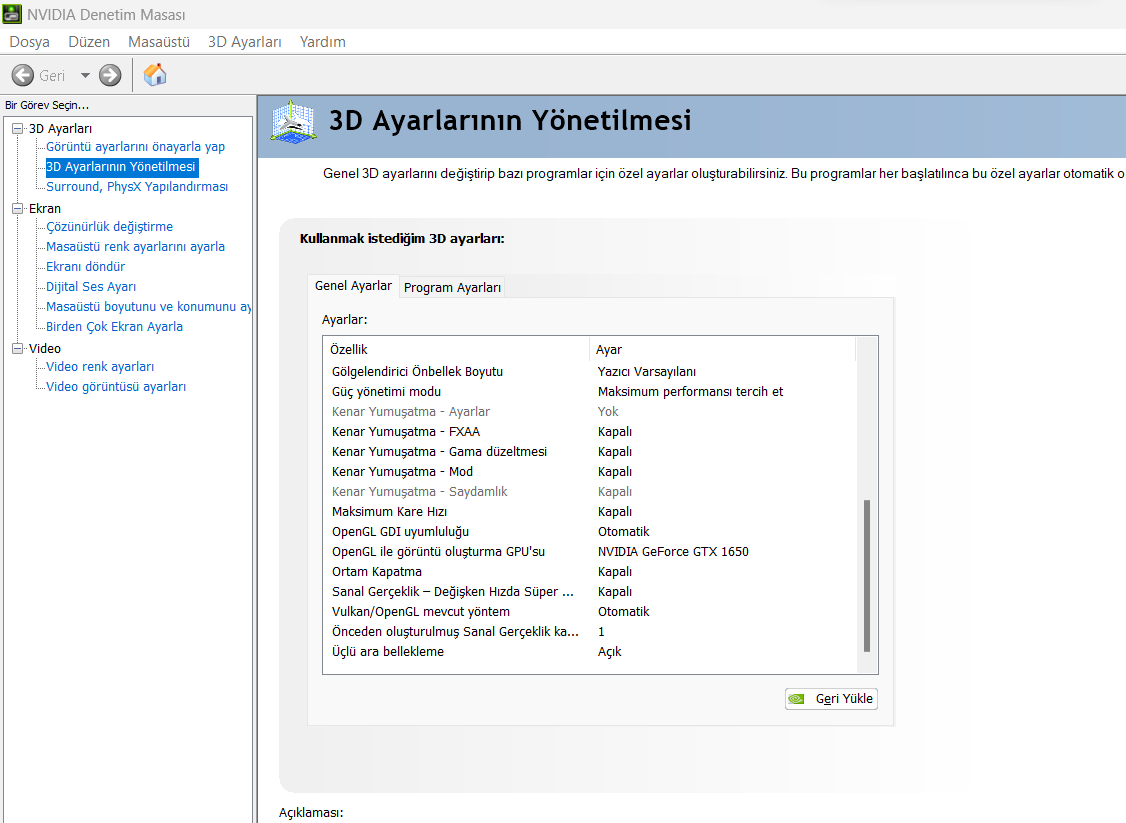
Task: Open the Düzen menu
Action: 89,42
